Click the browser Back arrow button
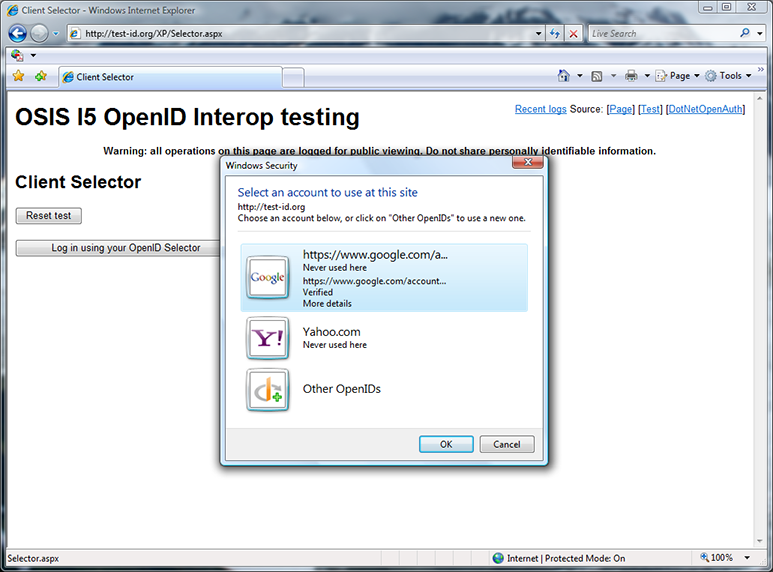773x572 pixels. pos(17,33)
